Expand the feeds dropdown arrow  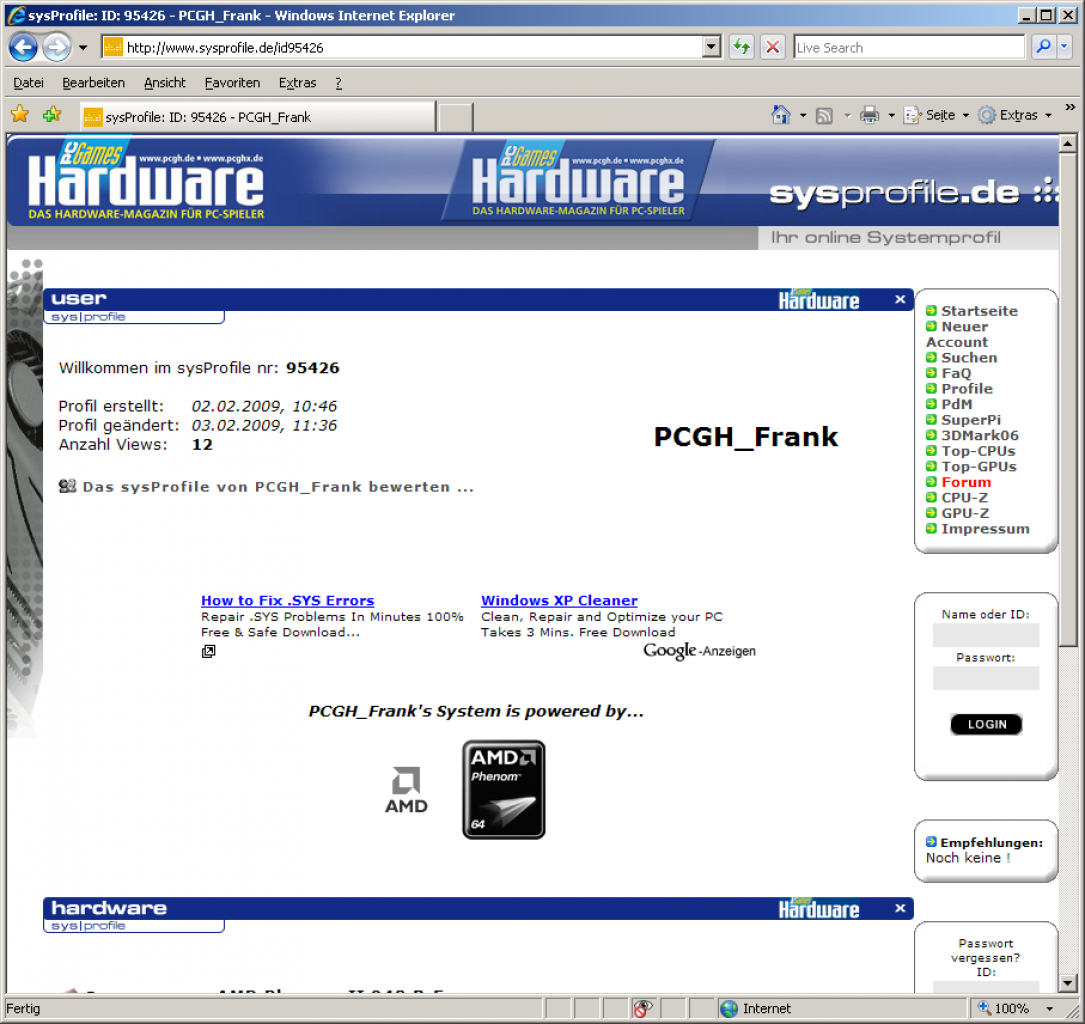(x=847, y=116)
